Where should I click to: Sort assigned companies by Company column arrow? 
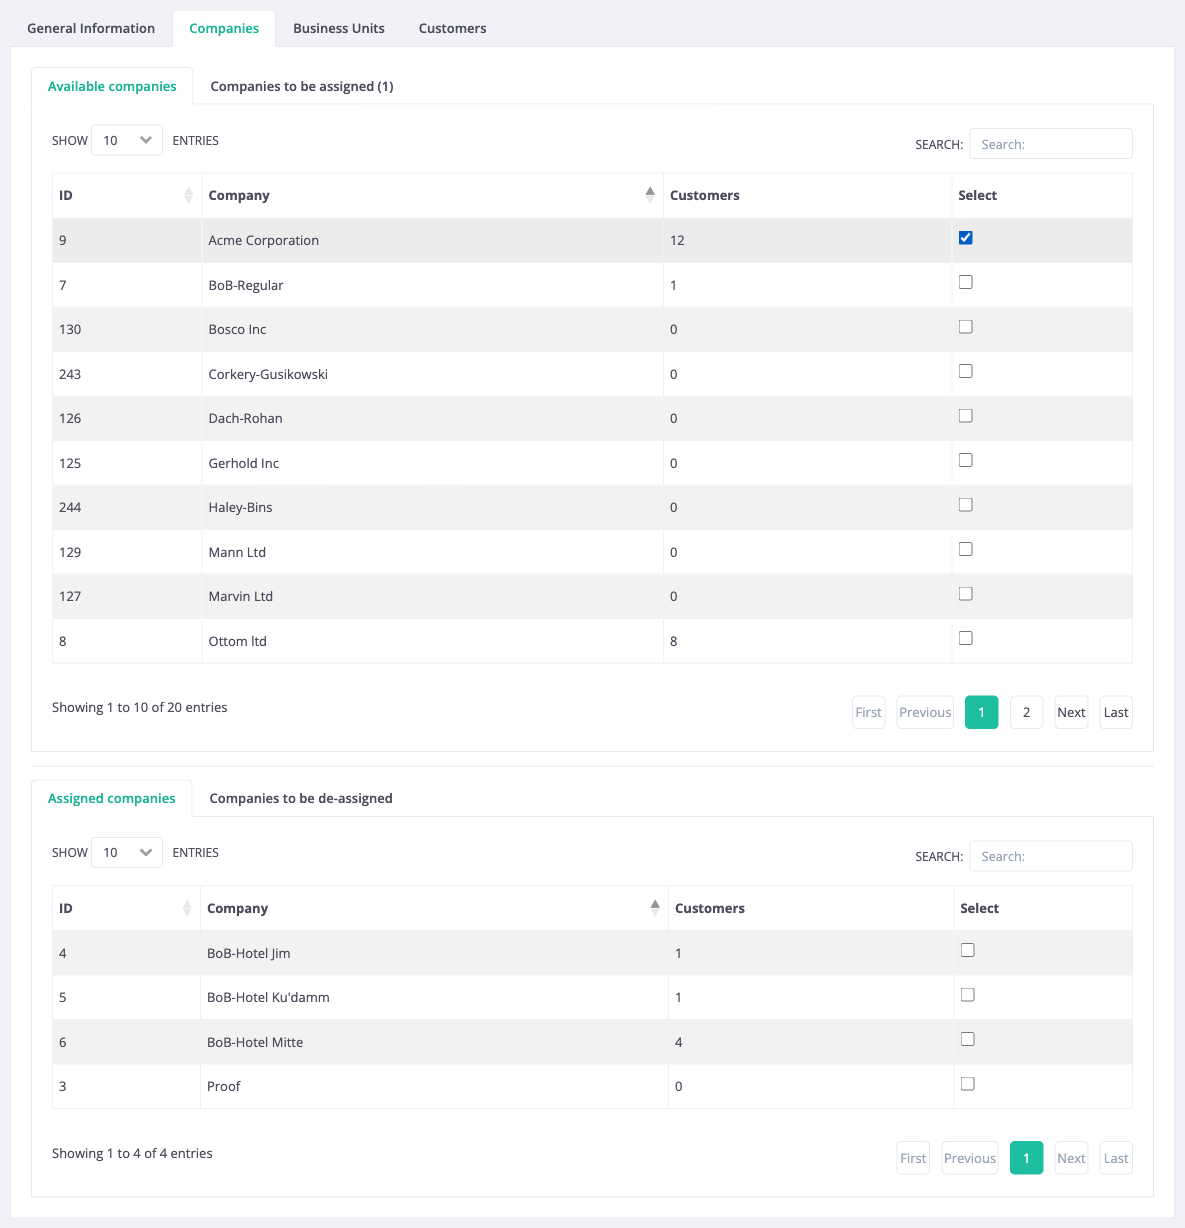655,908
